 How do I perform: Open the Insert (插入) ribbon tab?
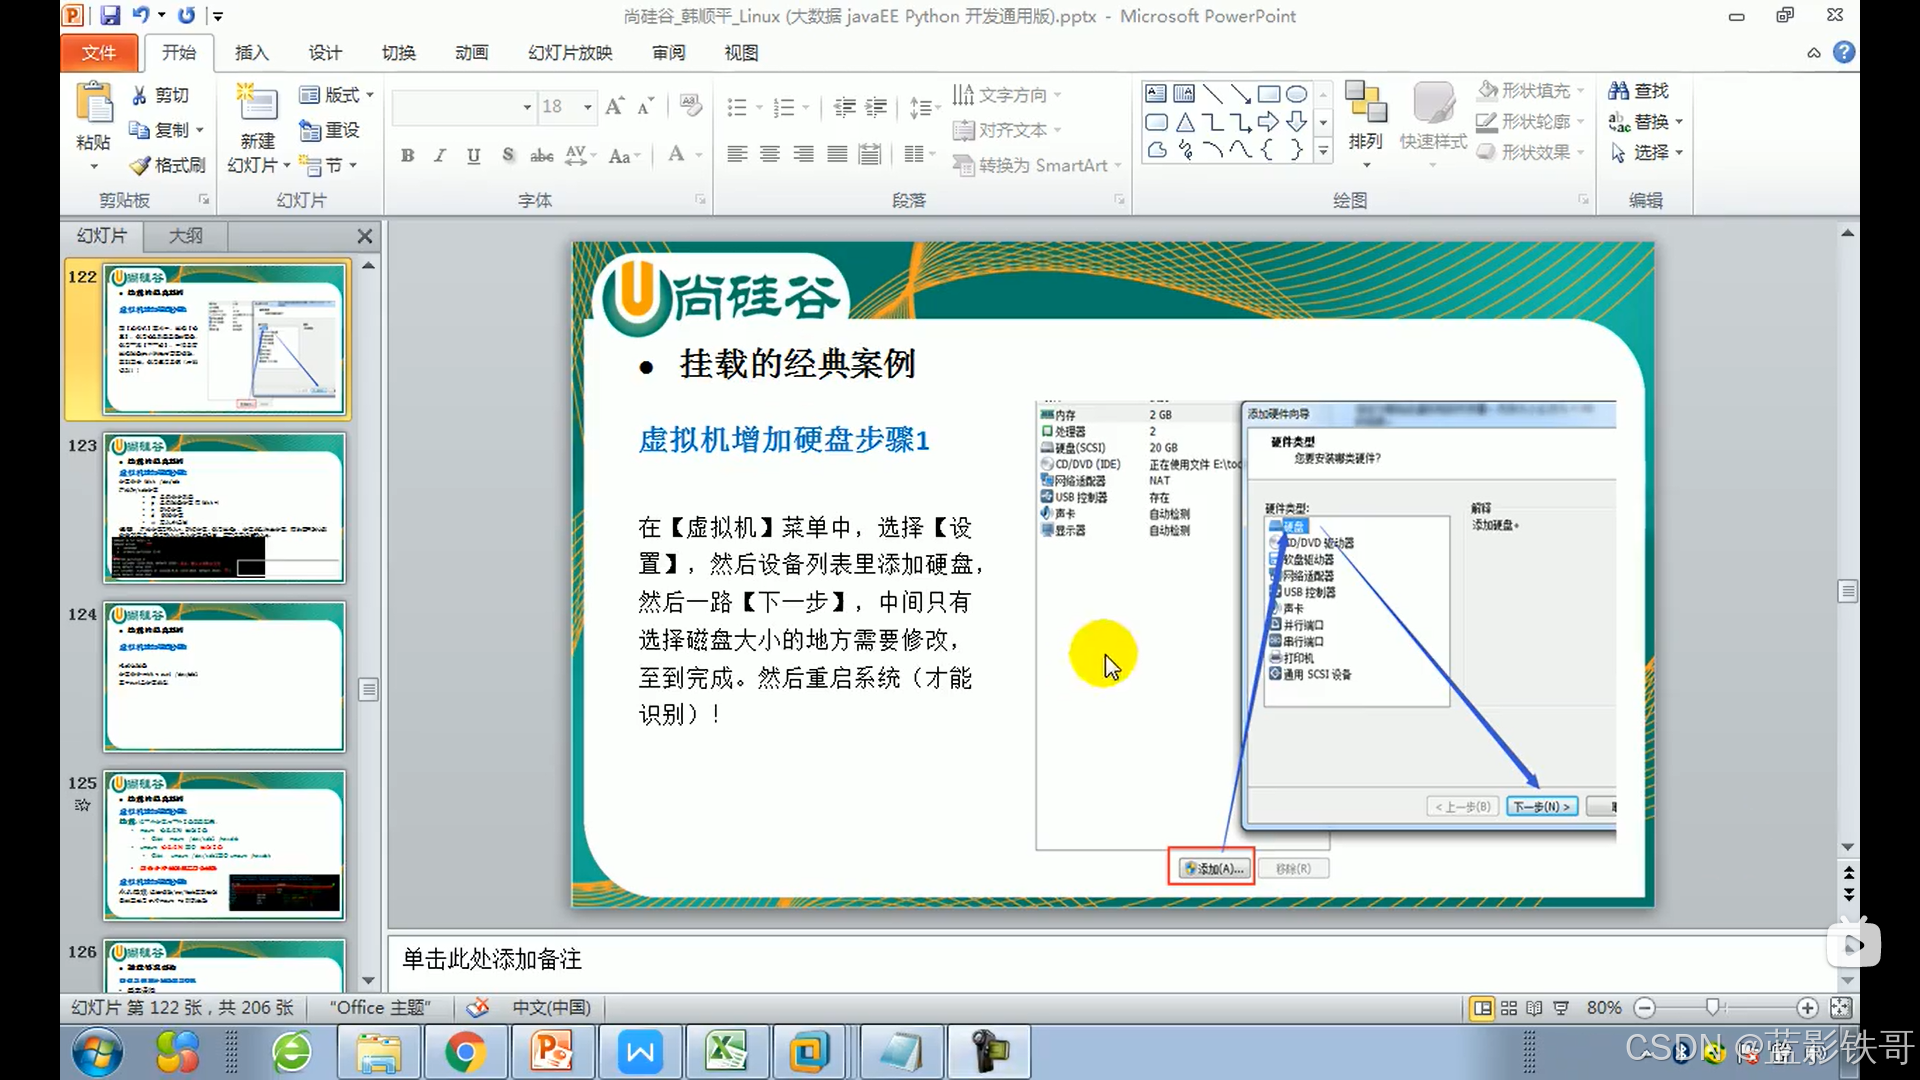tap(251, 52)
